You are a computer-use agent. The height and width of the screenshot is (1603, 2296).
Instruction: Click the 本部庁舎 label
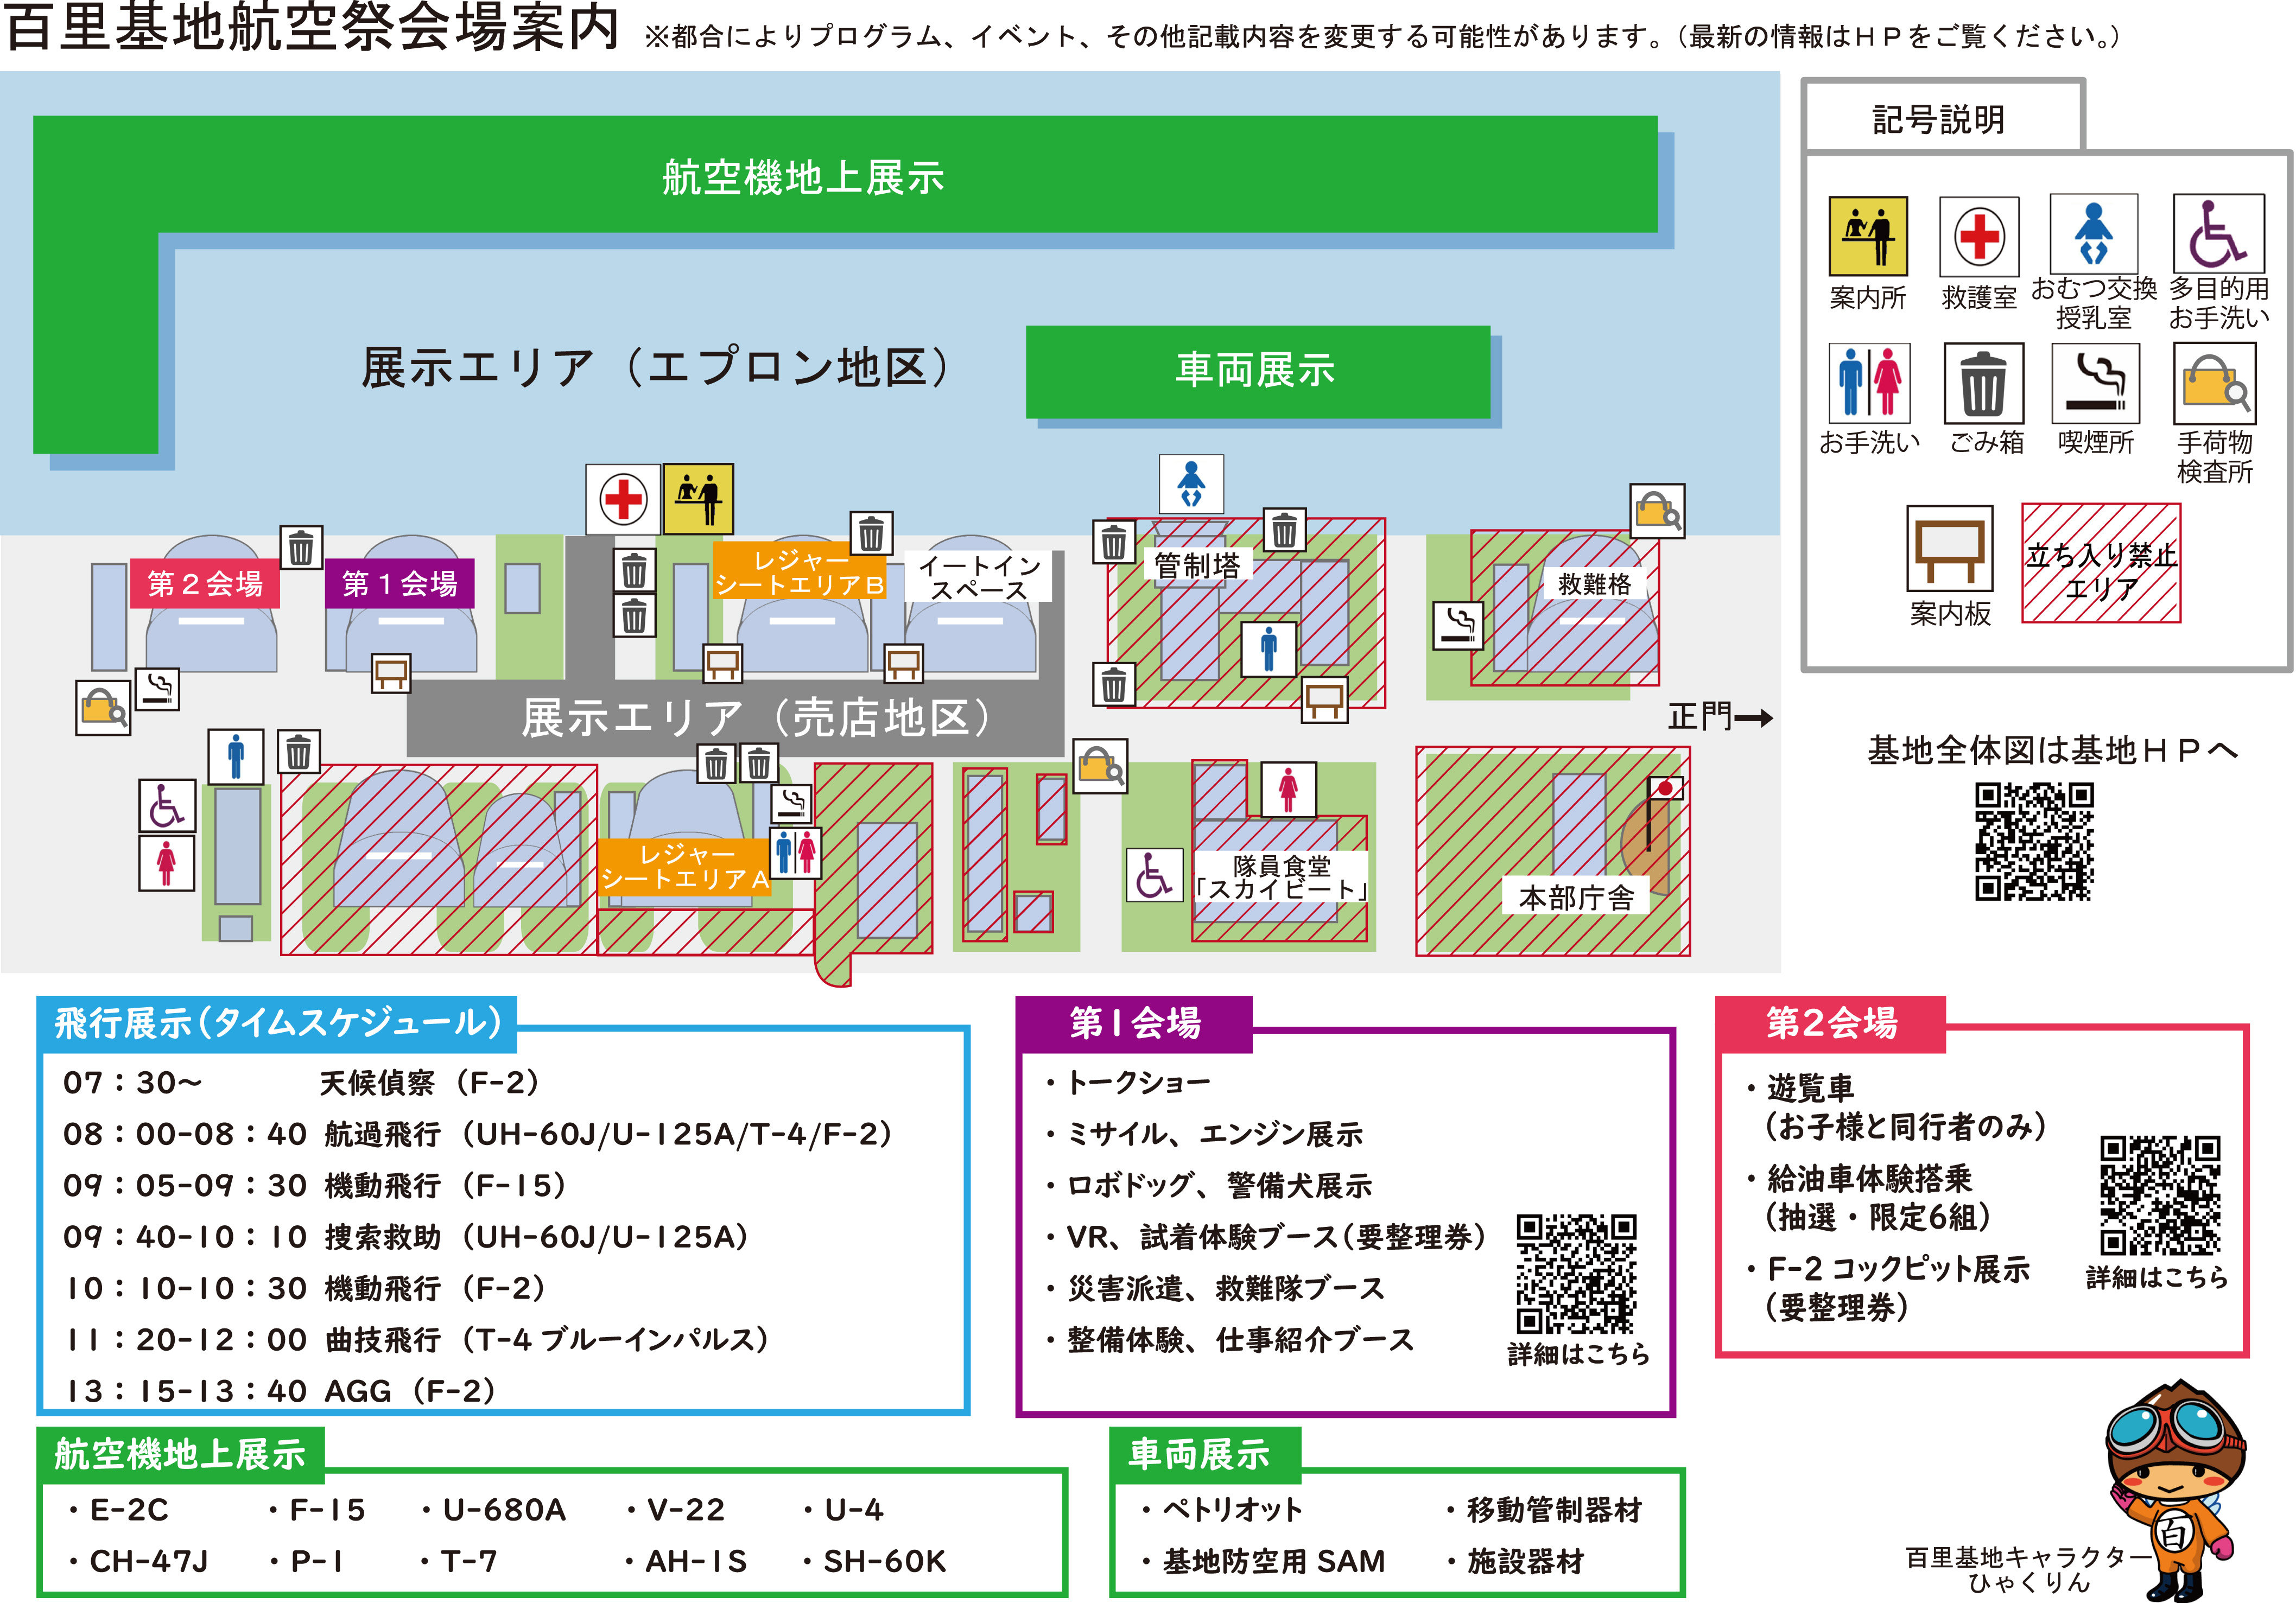1576,897
